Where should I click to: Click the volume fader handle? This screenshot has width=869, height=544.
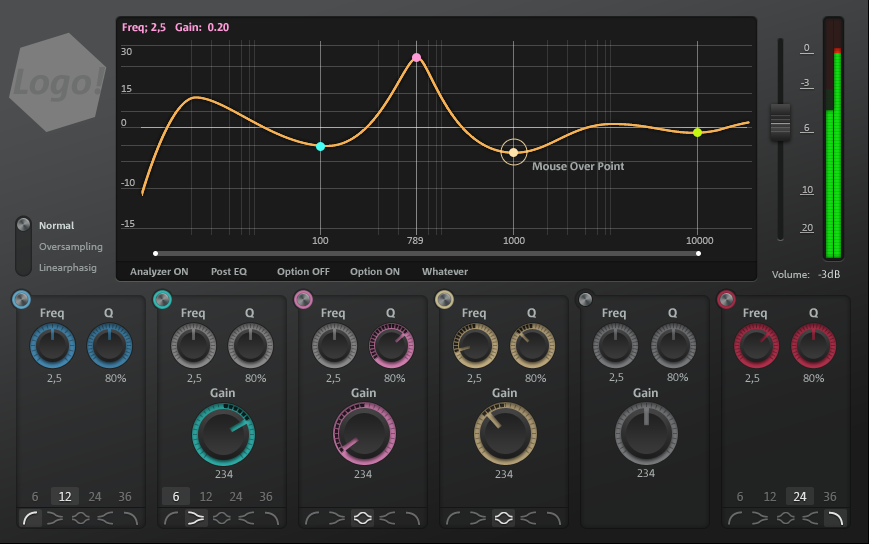click(x=780, y=121)
